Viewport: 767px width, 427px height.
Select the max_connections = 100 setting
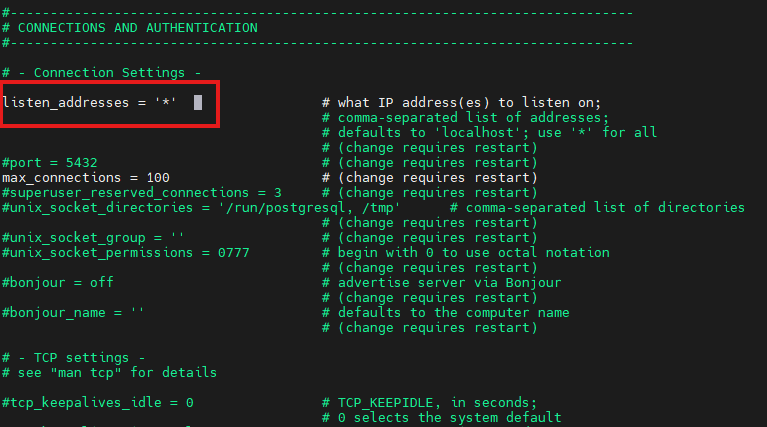(85, 178)
